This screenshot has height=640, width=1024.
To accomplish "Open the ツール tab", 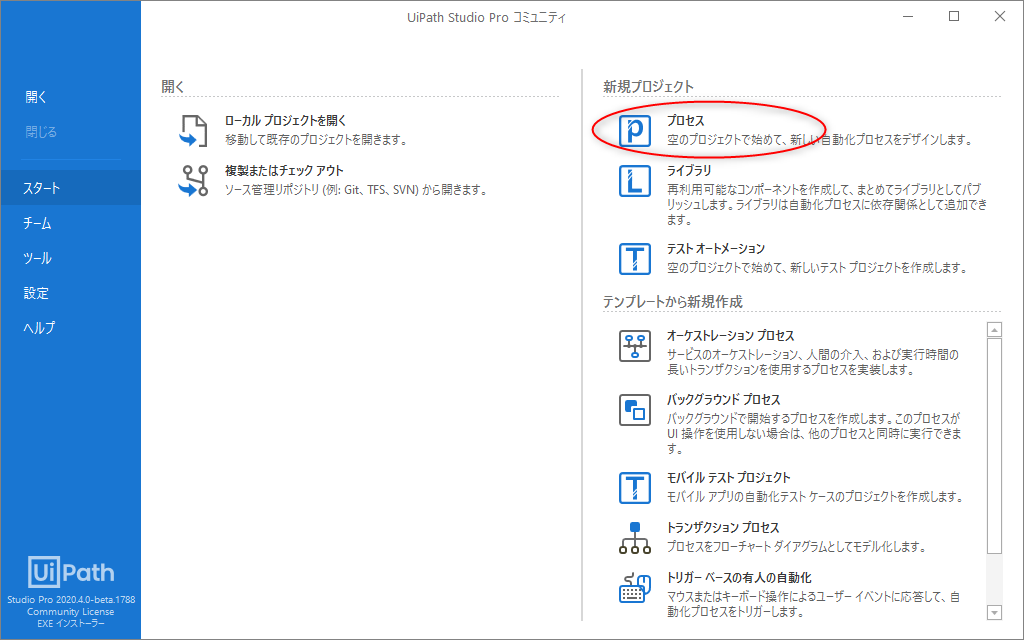I will 37,258.
